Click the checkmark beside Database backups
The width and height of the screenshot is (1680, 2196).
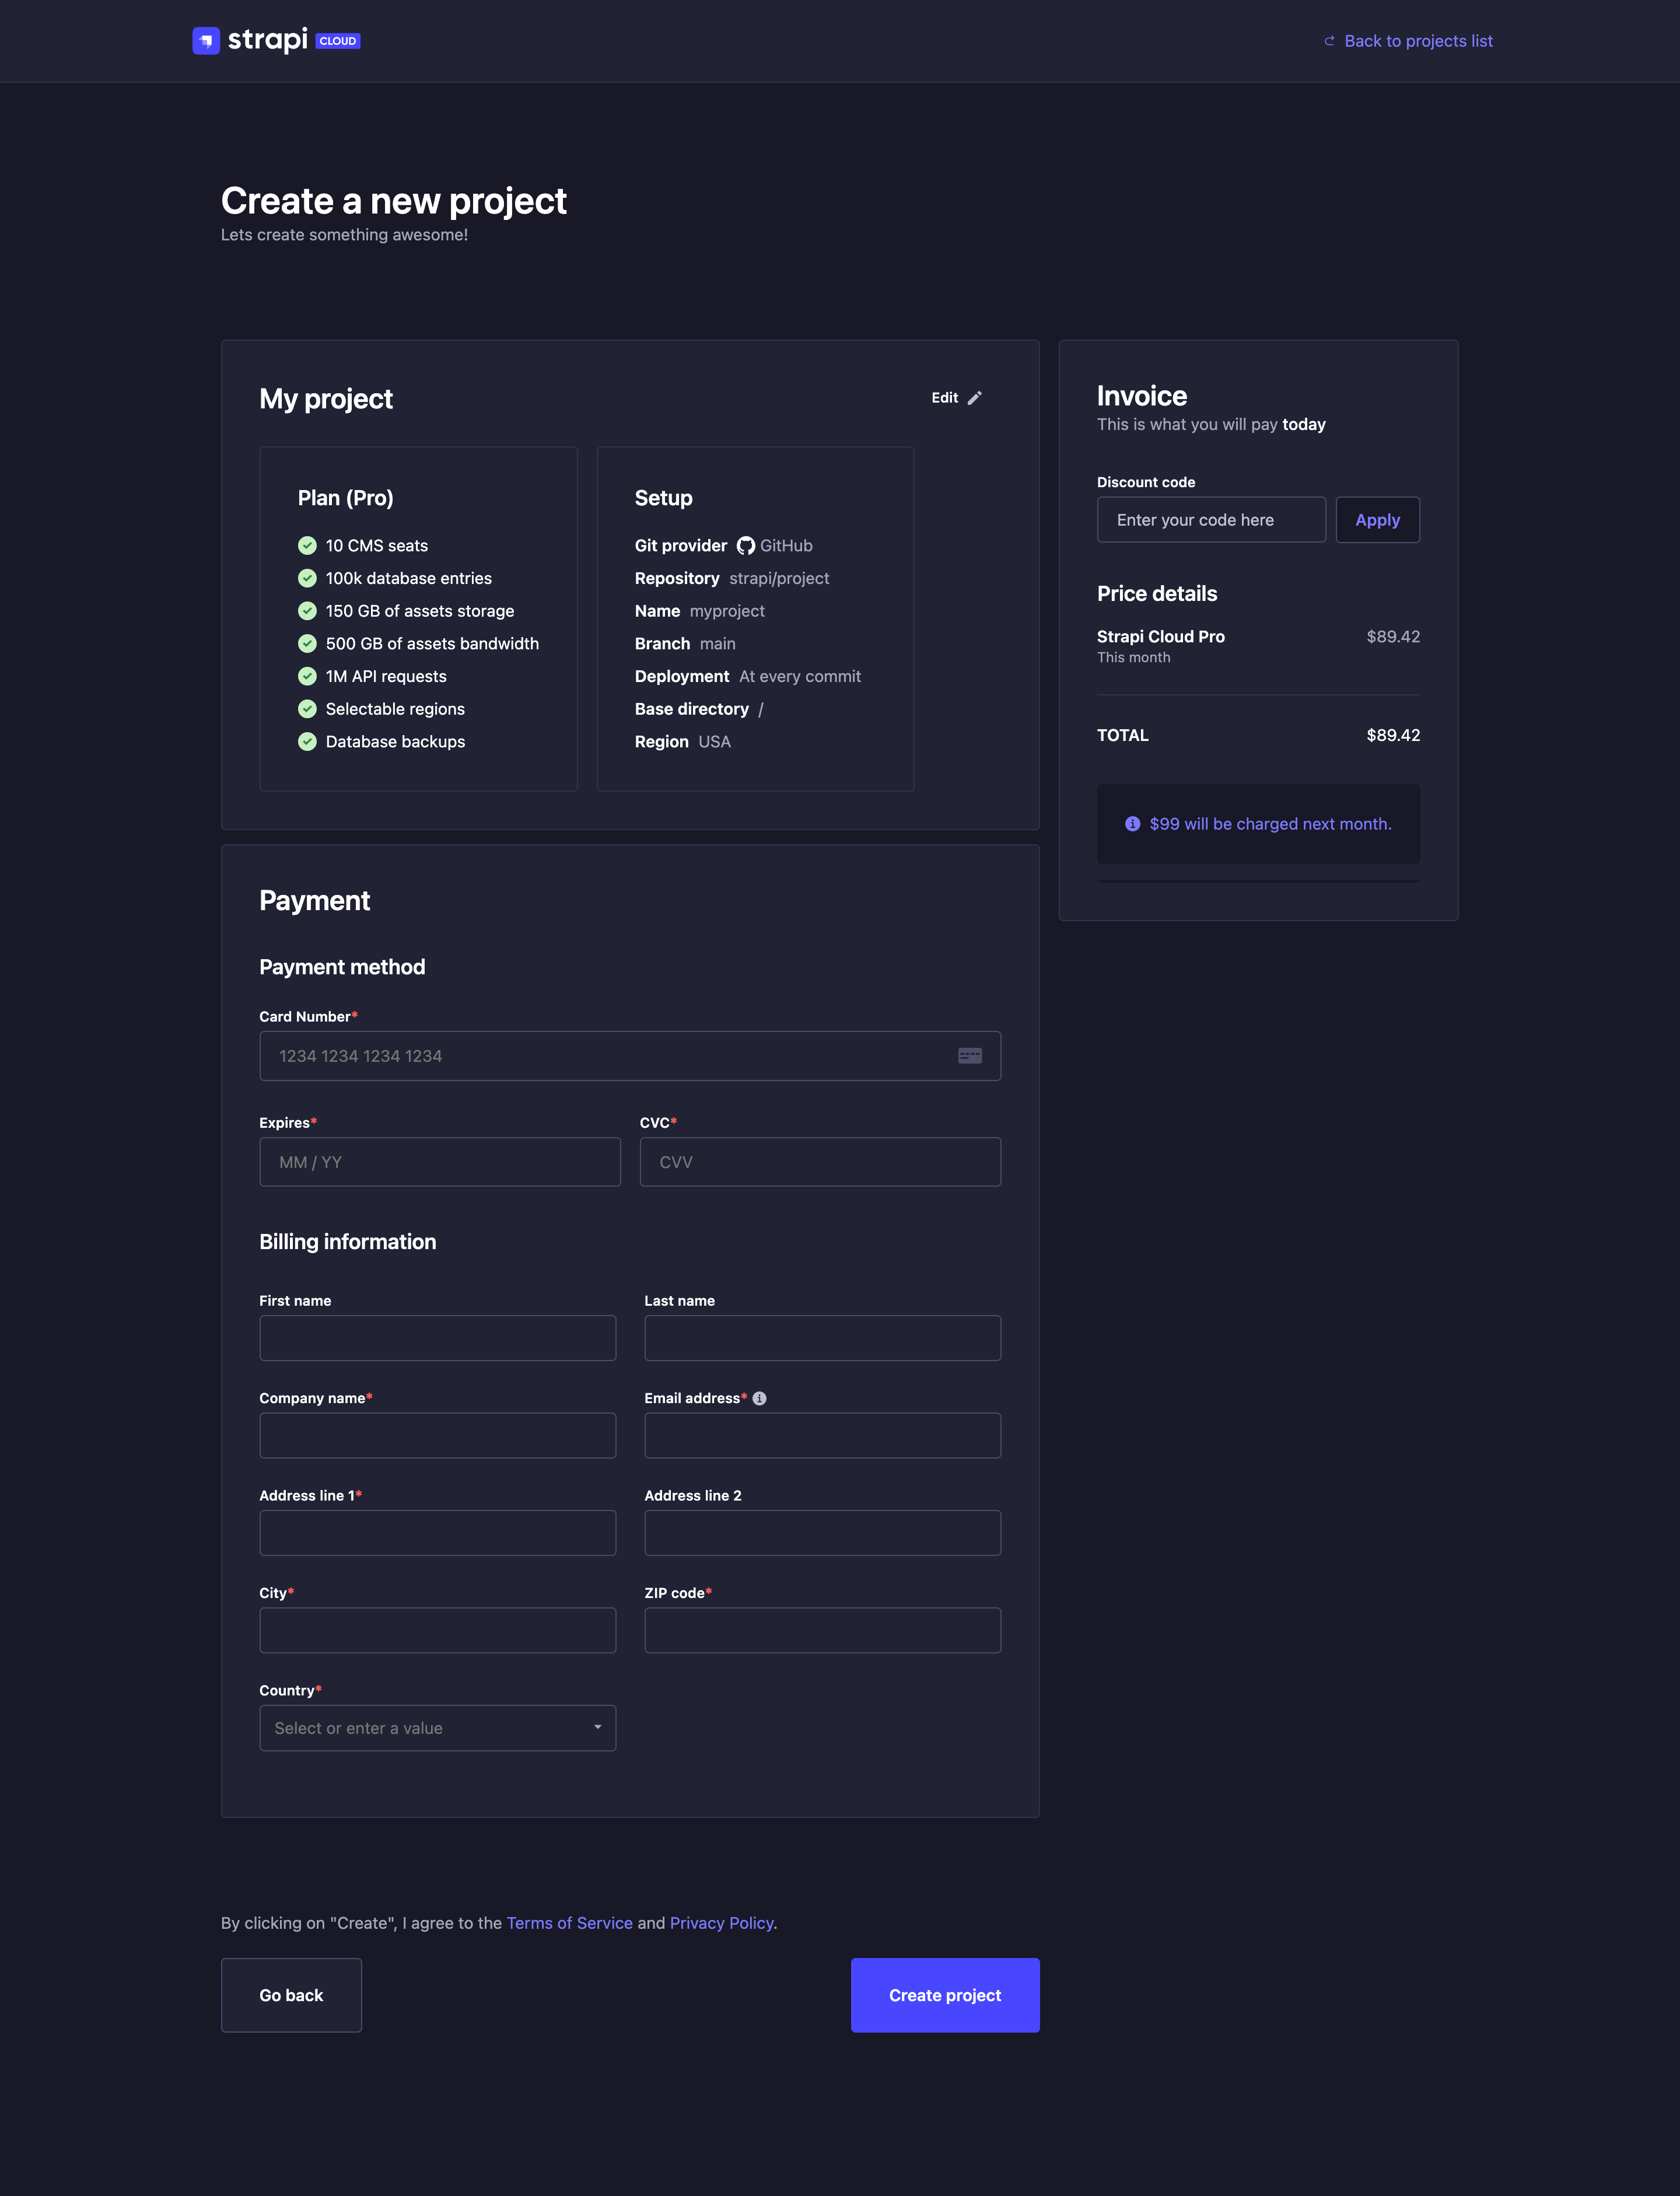306,742
